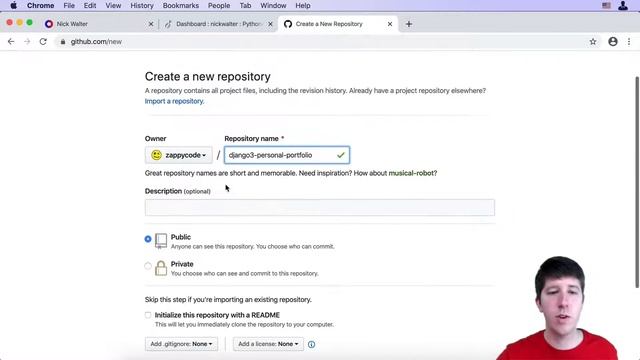
Task: Open the Add .gitignore dropdown
Action: (x=181, y=344)
